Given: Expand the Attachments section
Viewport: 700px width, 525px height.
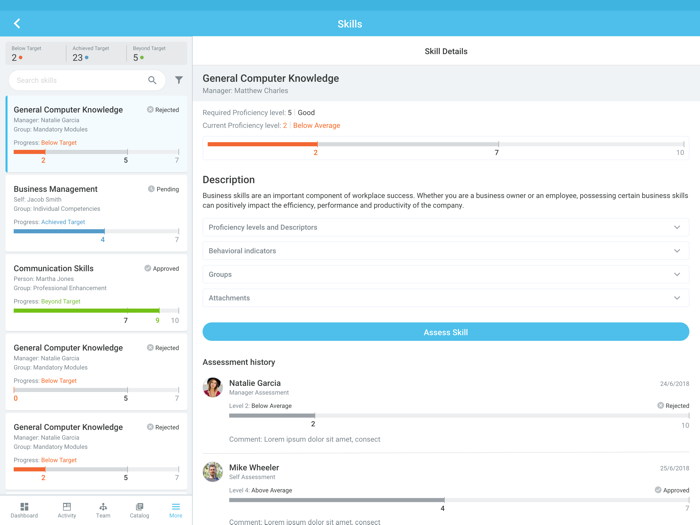Looking at the screenshot, I should (x=446, y=298).
